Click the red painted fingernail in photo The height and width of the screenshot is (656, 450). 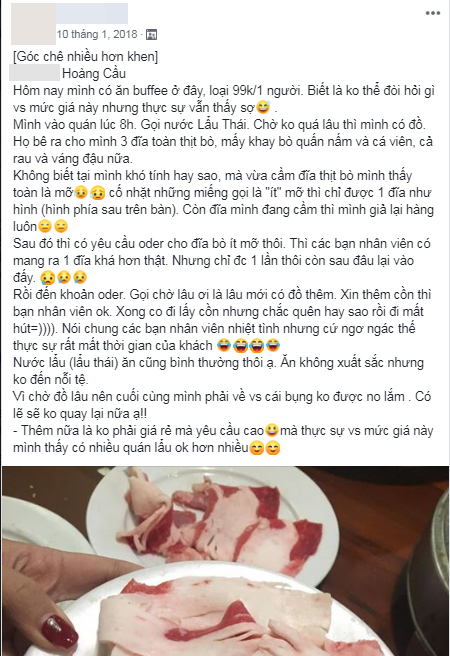pos(60,630)
